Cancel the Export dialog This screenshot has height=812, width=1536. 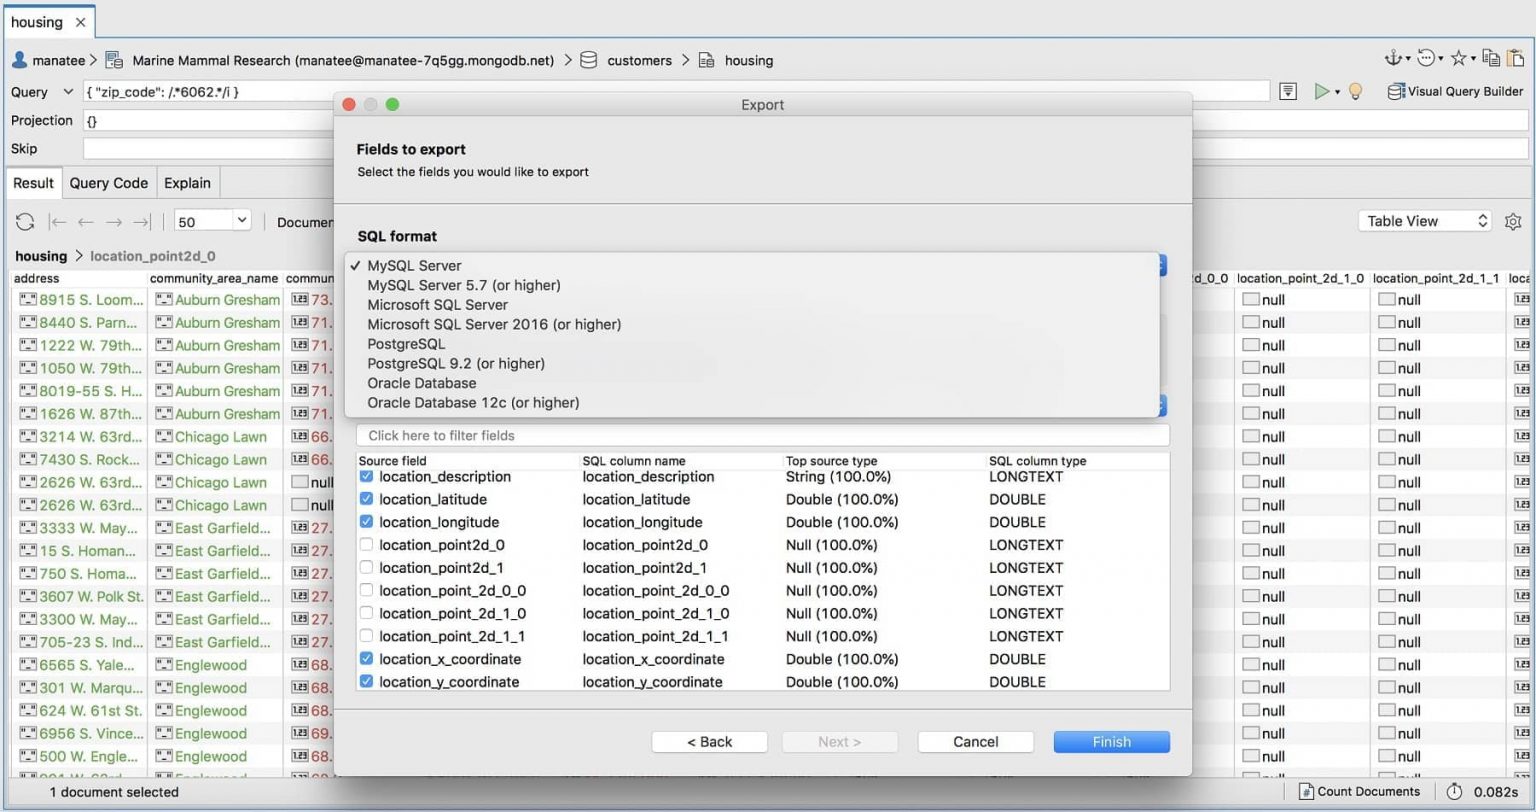974,741
